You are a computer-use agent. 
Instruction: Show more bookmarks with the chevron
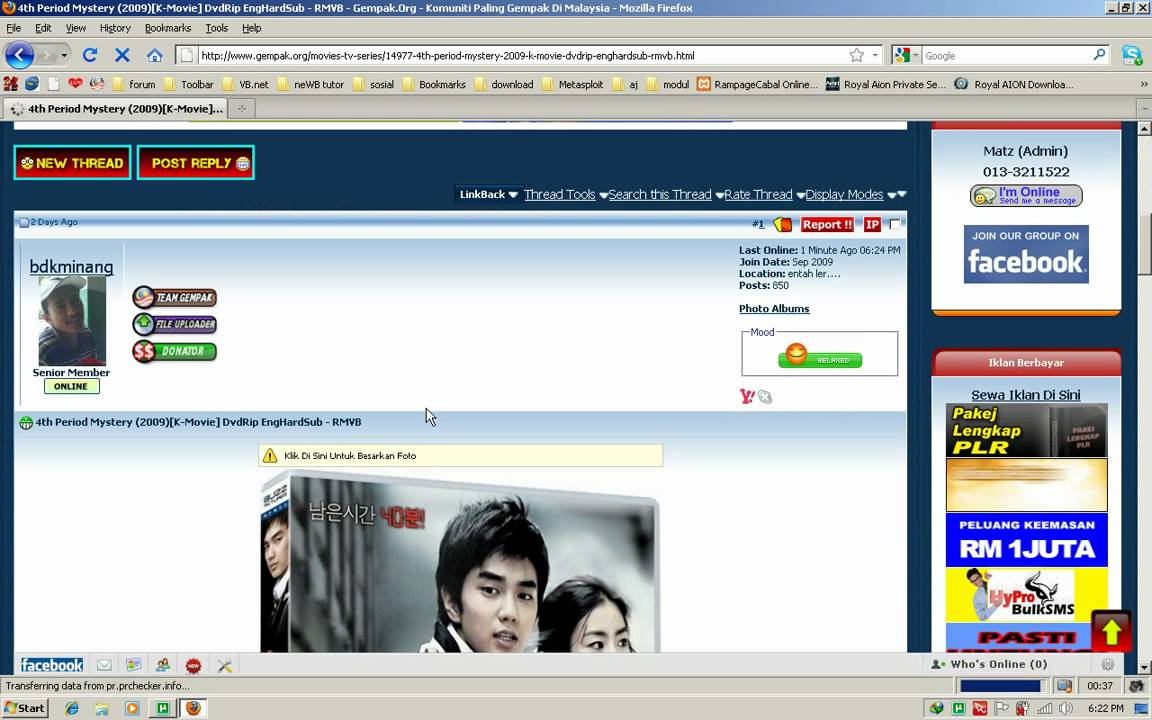[x=1143, y=84]
